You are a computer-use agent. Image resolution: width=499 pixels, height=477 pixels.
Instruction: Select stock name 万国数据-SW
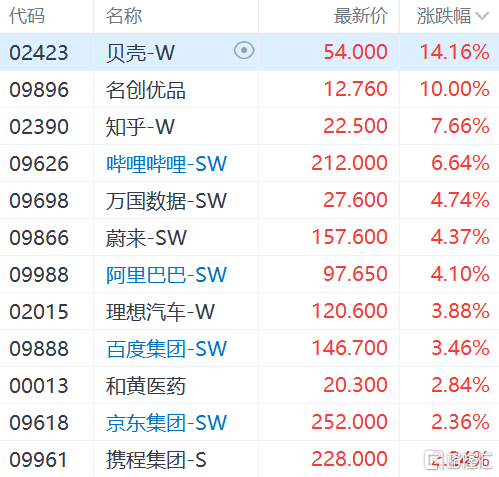(166, 201)
